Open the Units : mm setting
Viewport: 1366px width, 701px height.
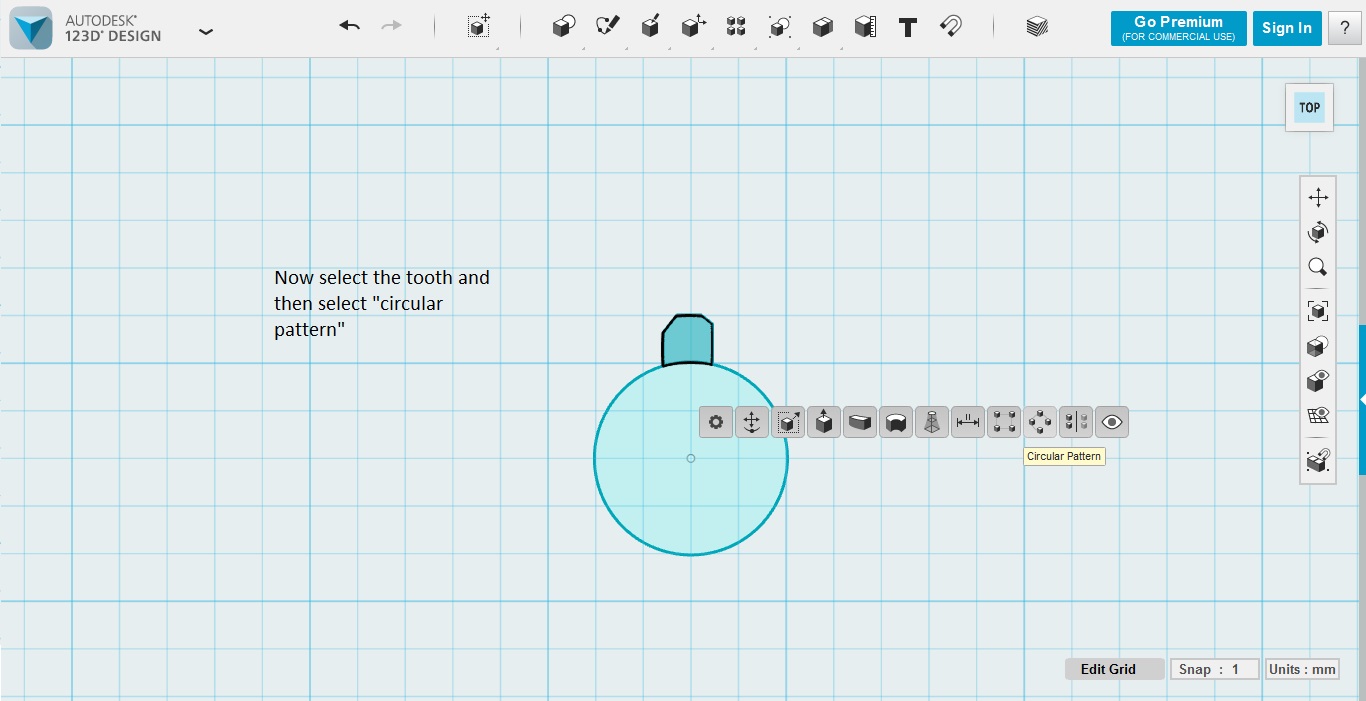point(1302,668)
